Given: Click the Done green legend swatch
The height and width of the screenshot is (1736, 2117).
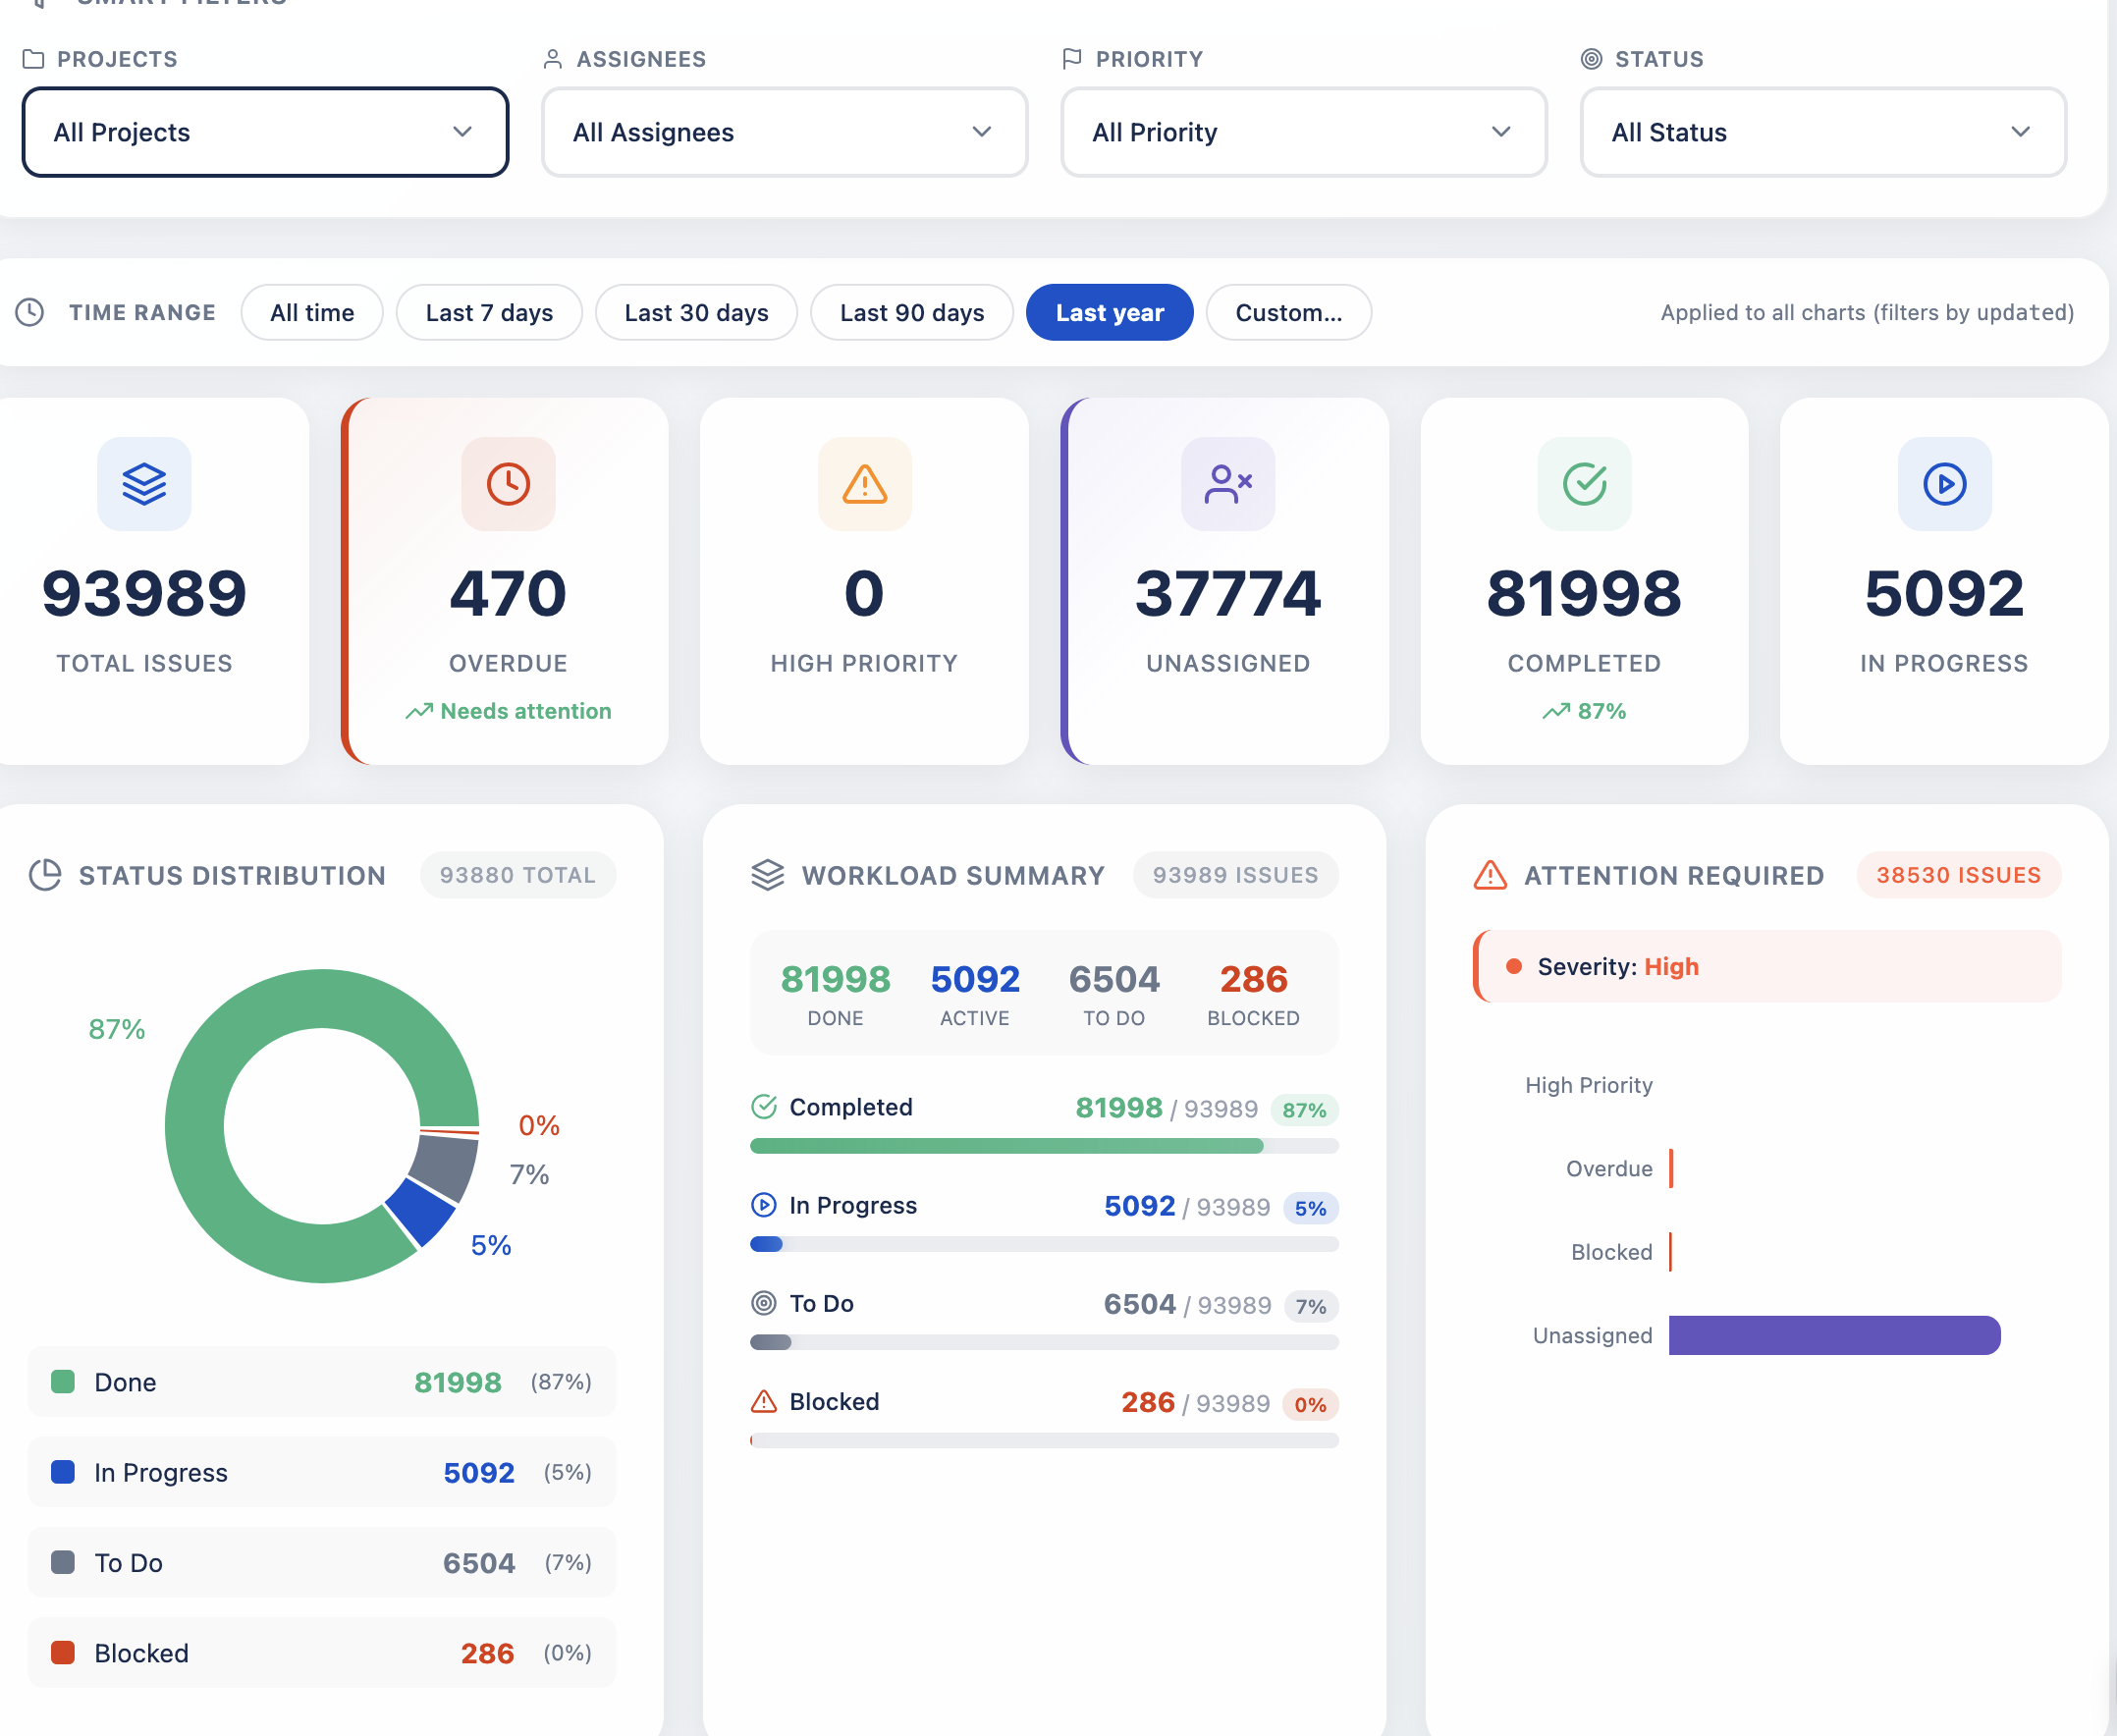Looking at the screenshot, I should [x=63, y=1382].
